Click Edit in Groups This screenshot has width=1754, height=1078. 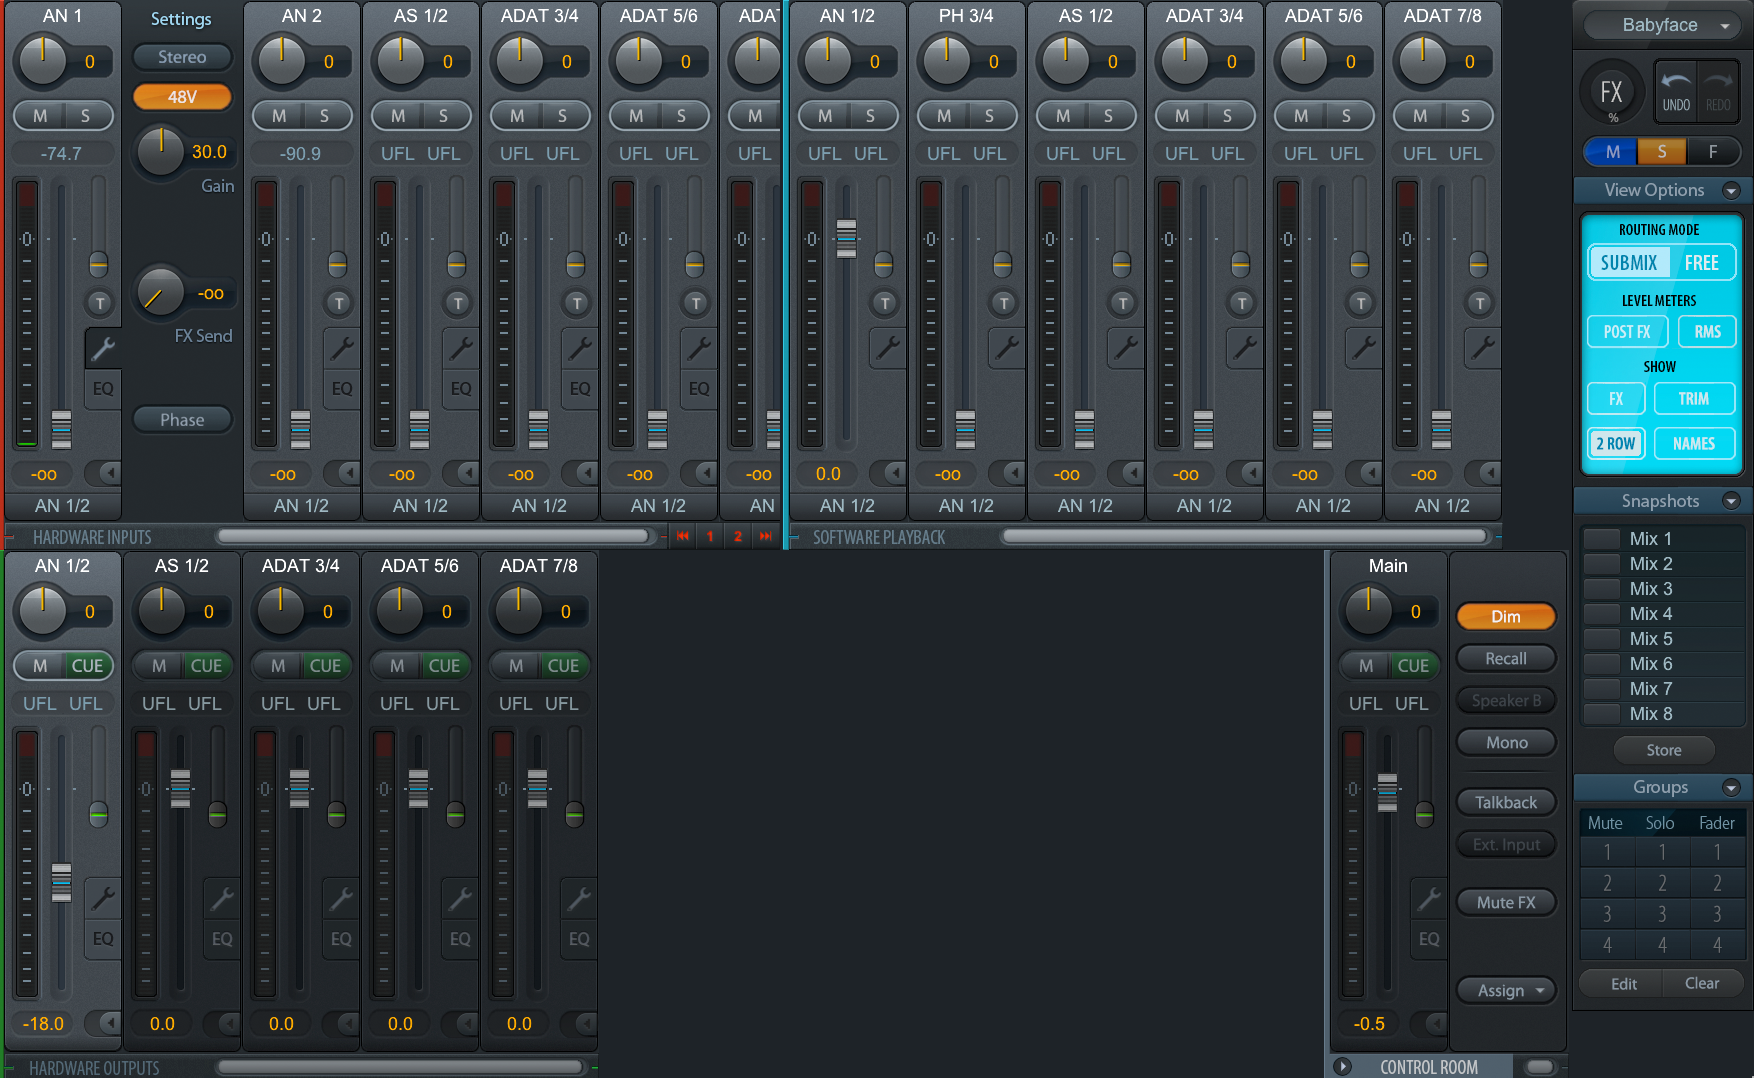[x=1623, y=984]
